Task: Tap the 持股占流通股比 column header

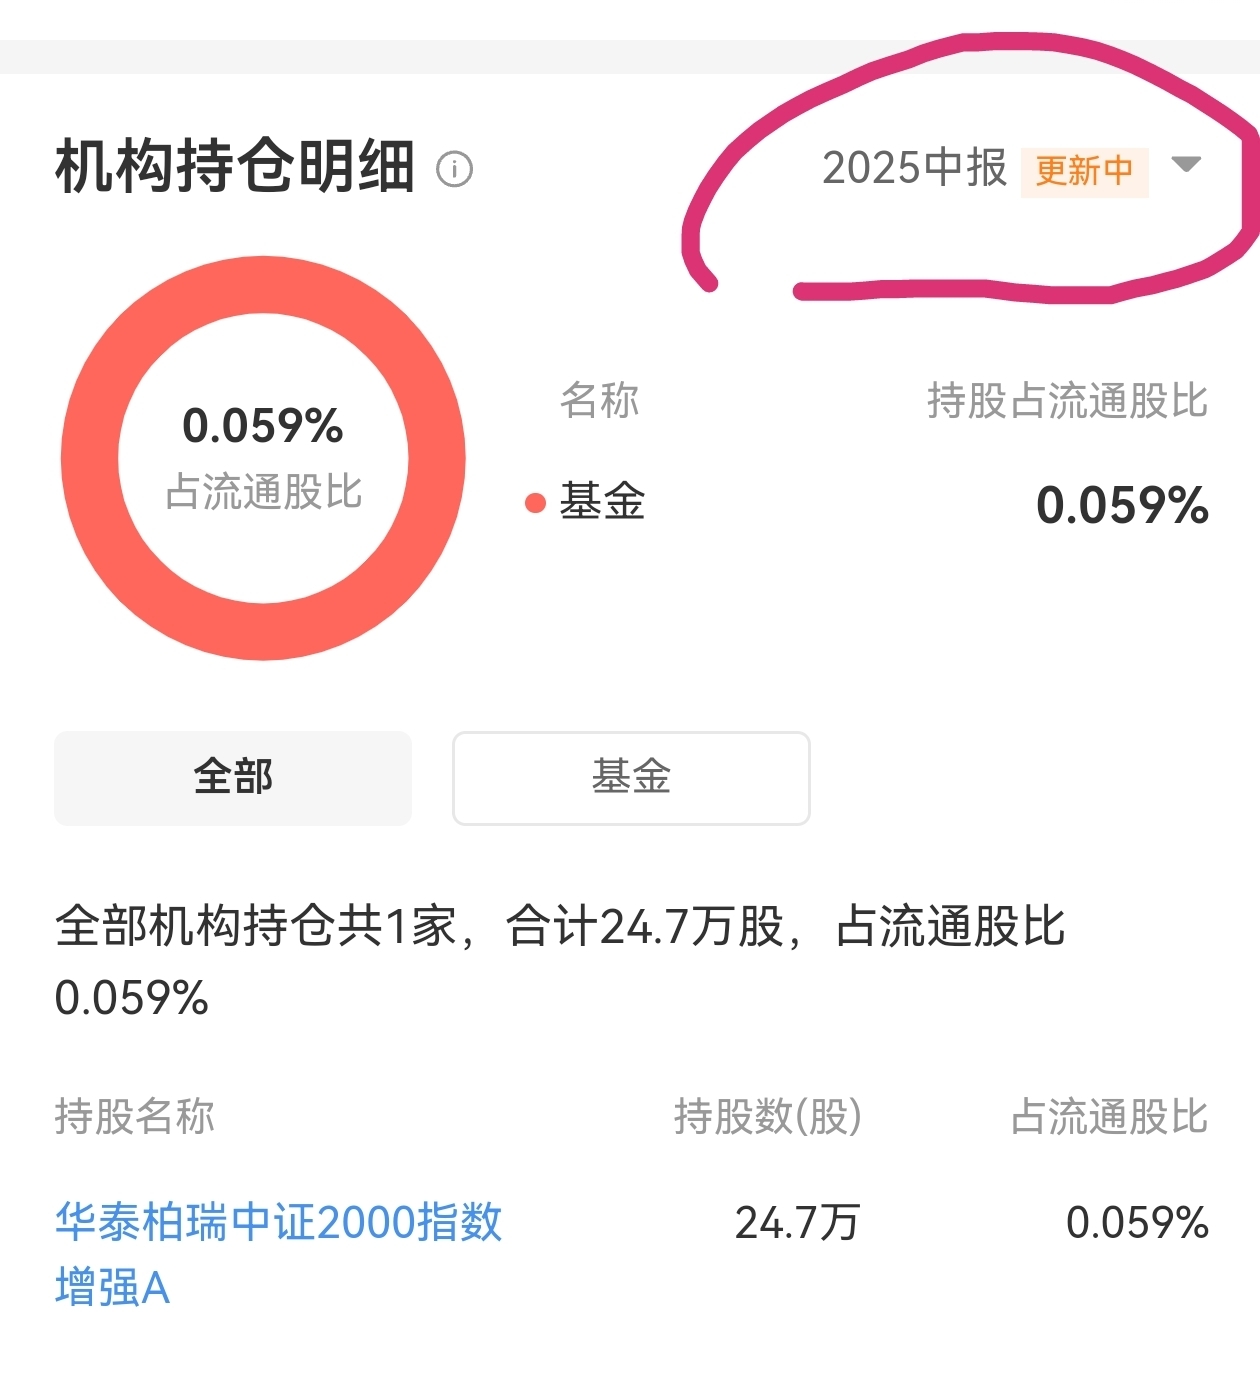Action: pyautogui.click(x=1067, y=400)
